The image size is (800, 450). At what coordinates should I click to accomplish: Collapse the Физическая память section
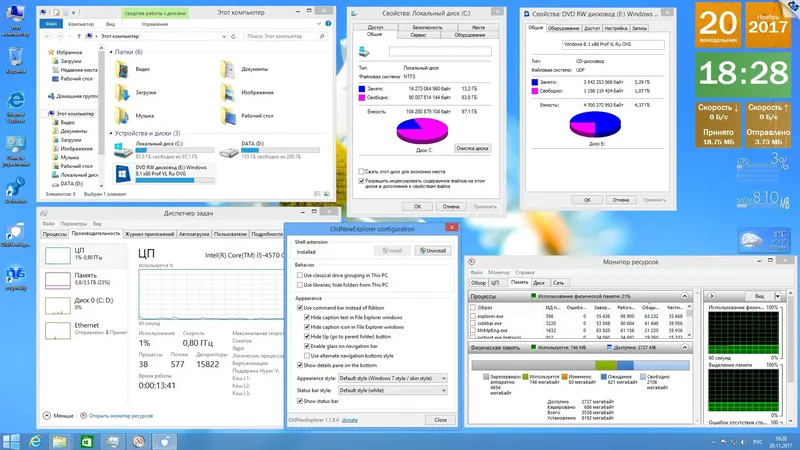pyautogui.click(x=684, y=347)
